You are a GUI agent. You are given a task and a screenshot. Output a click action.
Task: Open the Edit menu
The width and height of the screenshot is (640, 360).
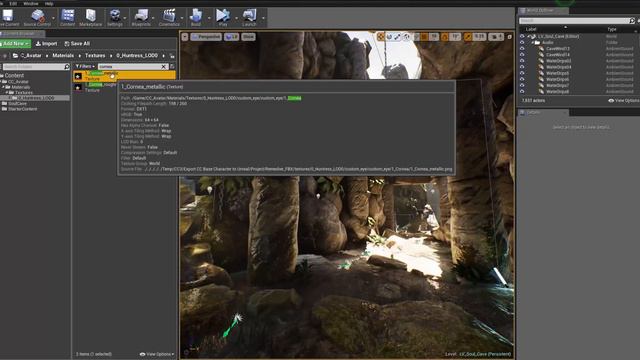pos(13,4)
